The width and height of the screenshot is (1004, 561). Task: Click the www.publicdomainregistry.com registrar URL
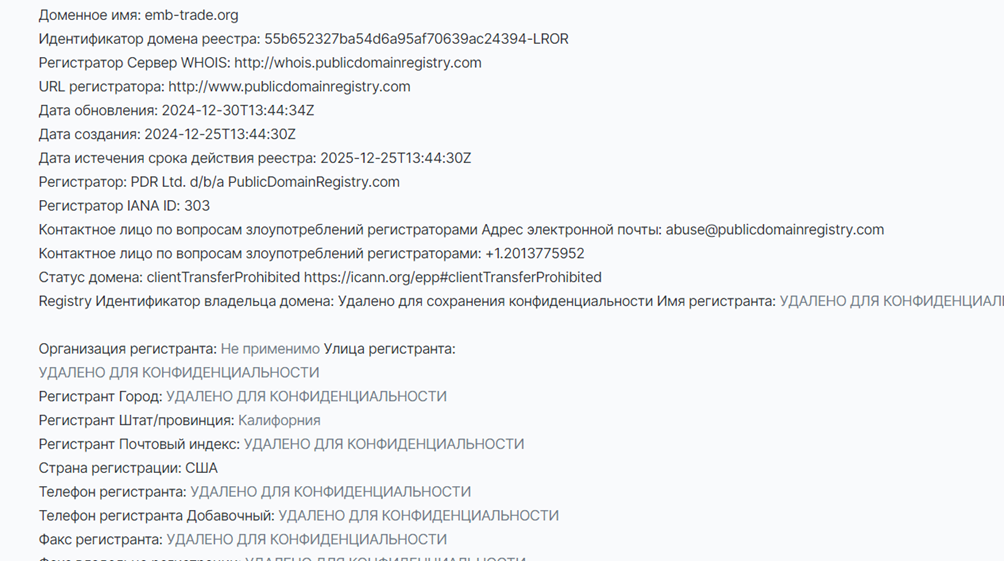(289, 87)
